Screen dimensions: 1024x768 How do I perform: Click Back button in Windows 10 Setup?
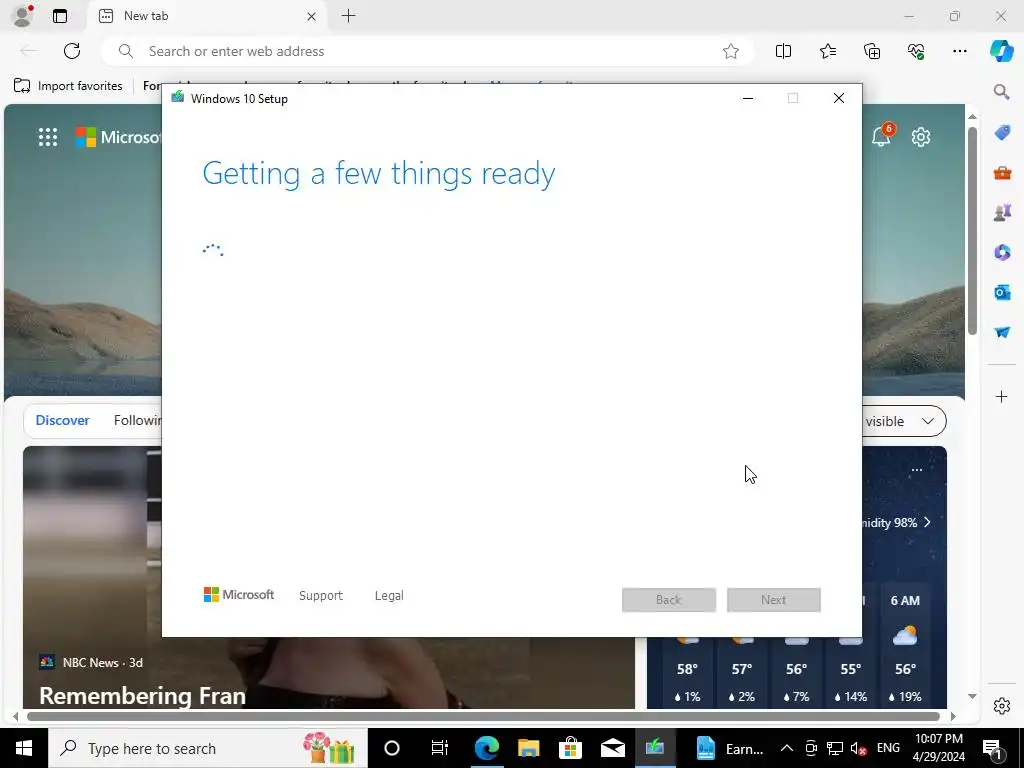(669, 600)
